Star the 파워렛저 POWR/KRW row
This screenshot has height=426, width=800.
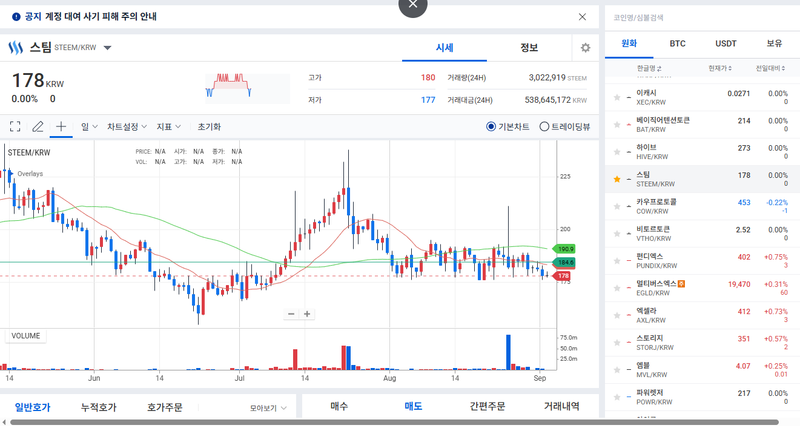pos(617,397)
